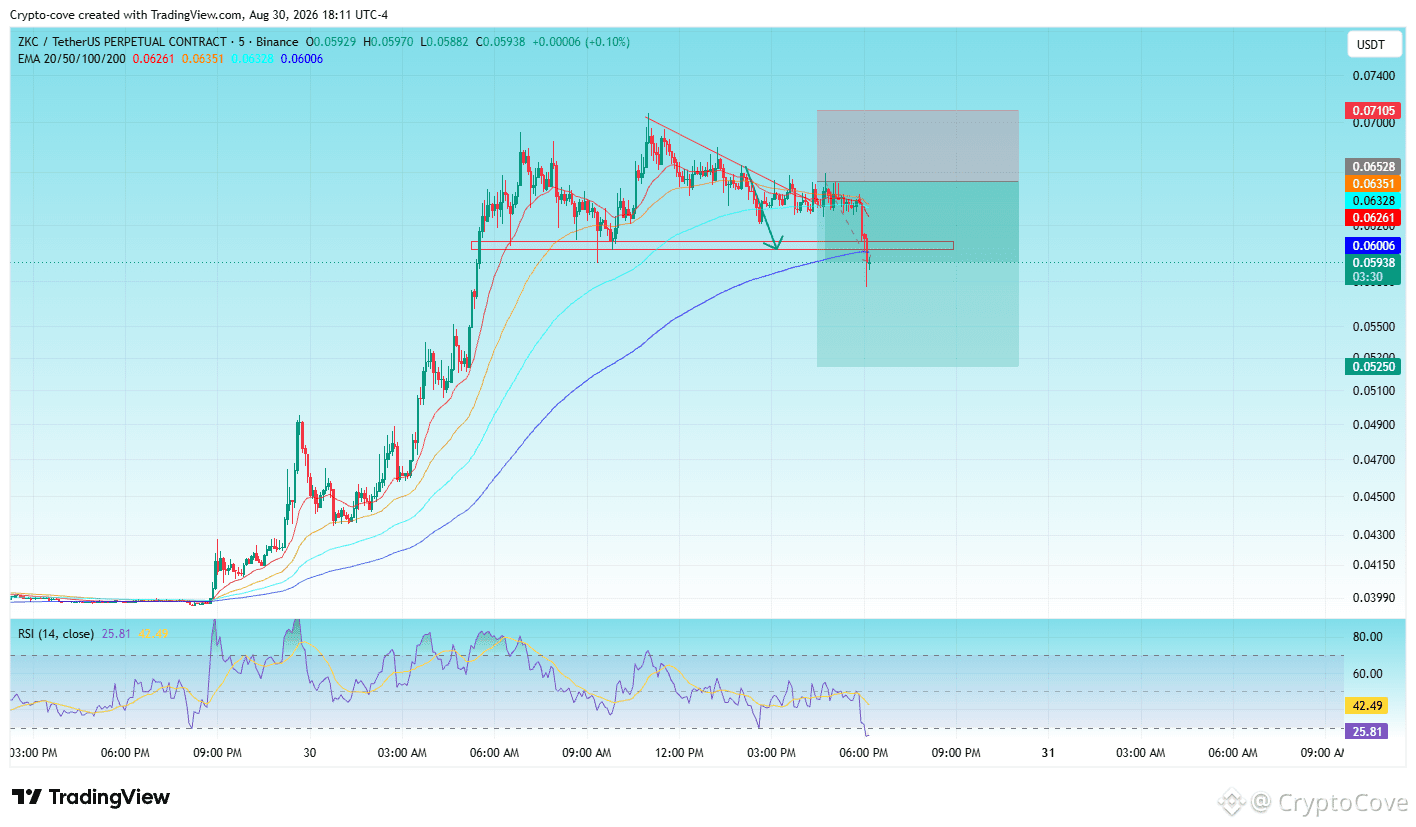Click the TradingView logo icon
Image resolution: width=1416 pixels, height=827 pixels.
(27, 797)
